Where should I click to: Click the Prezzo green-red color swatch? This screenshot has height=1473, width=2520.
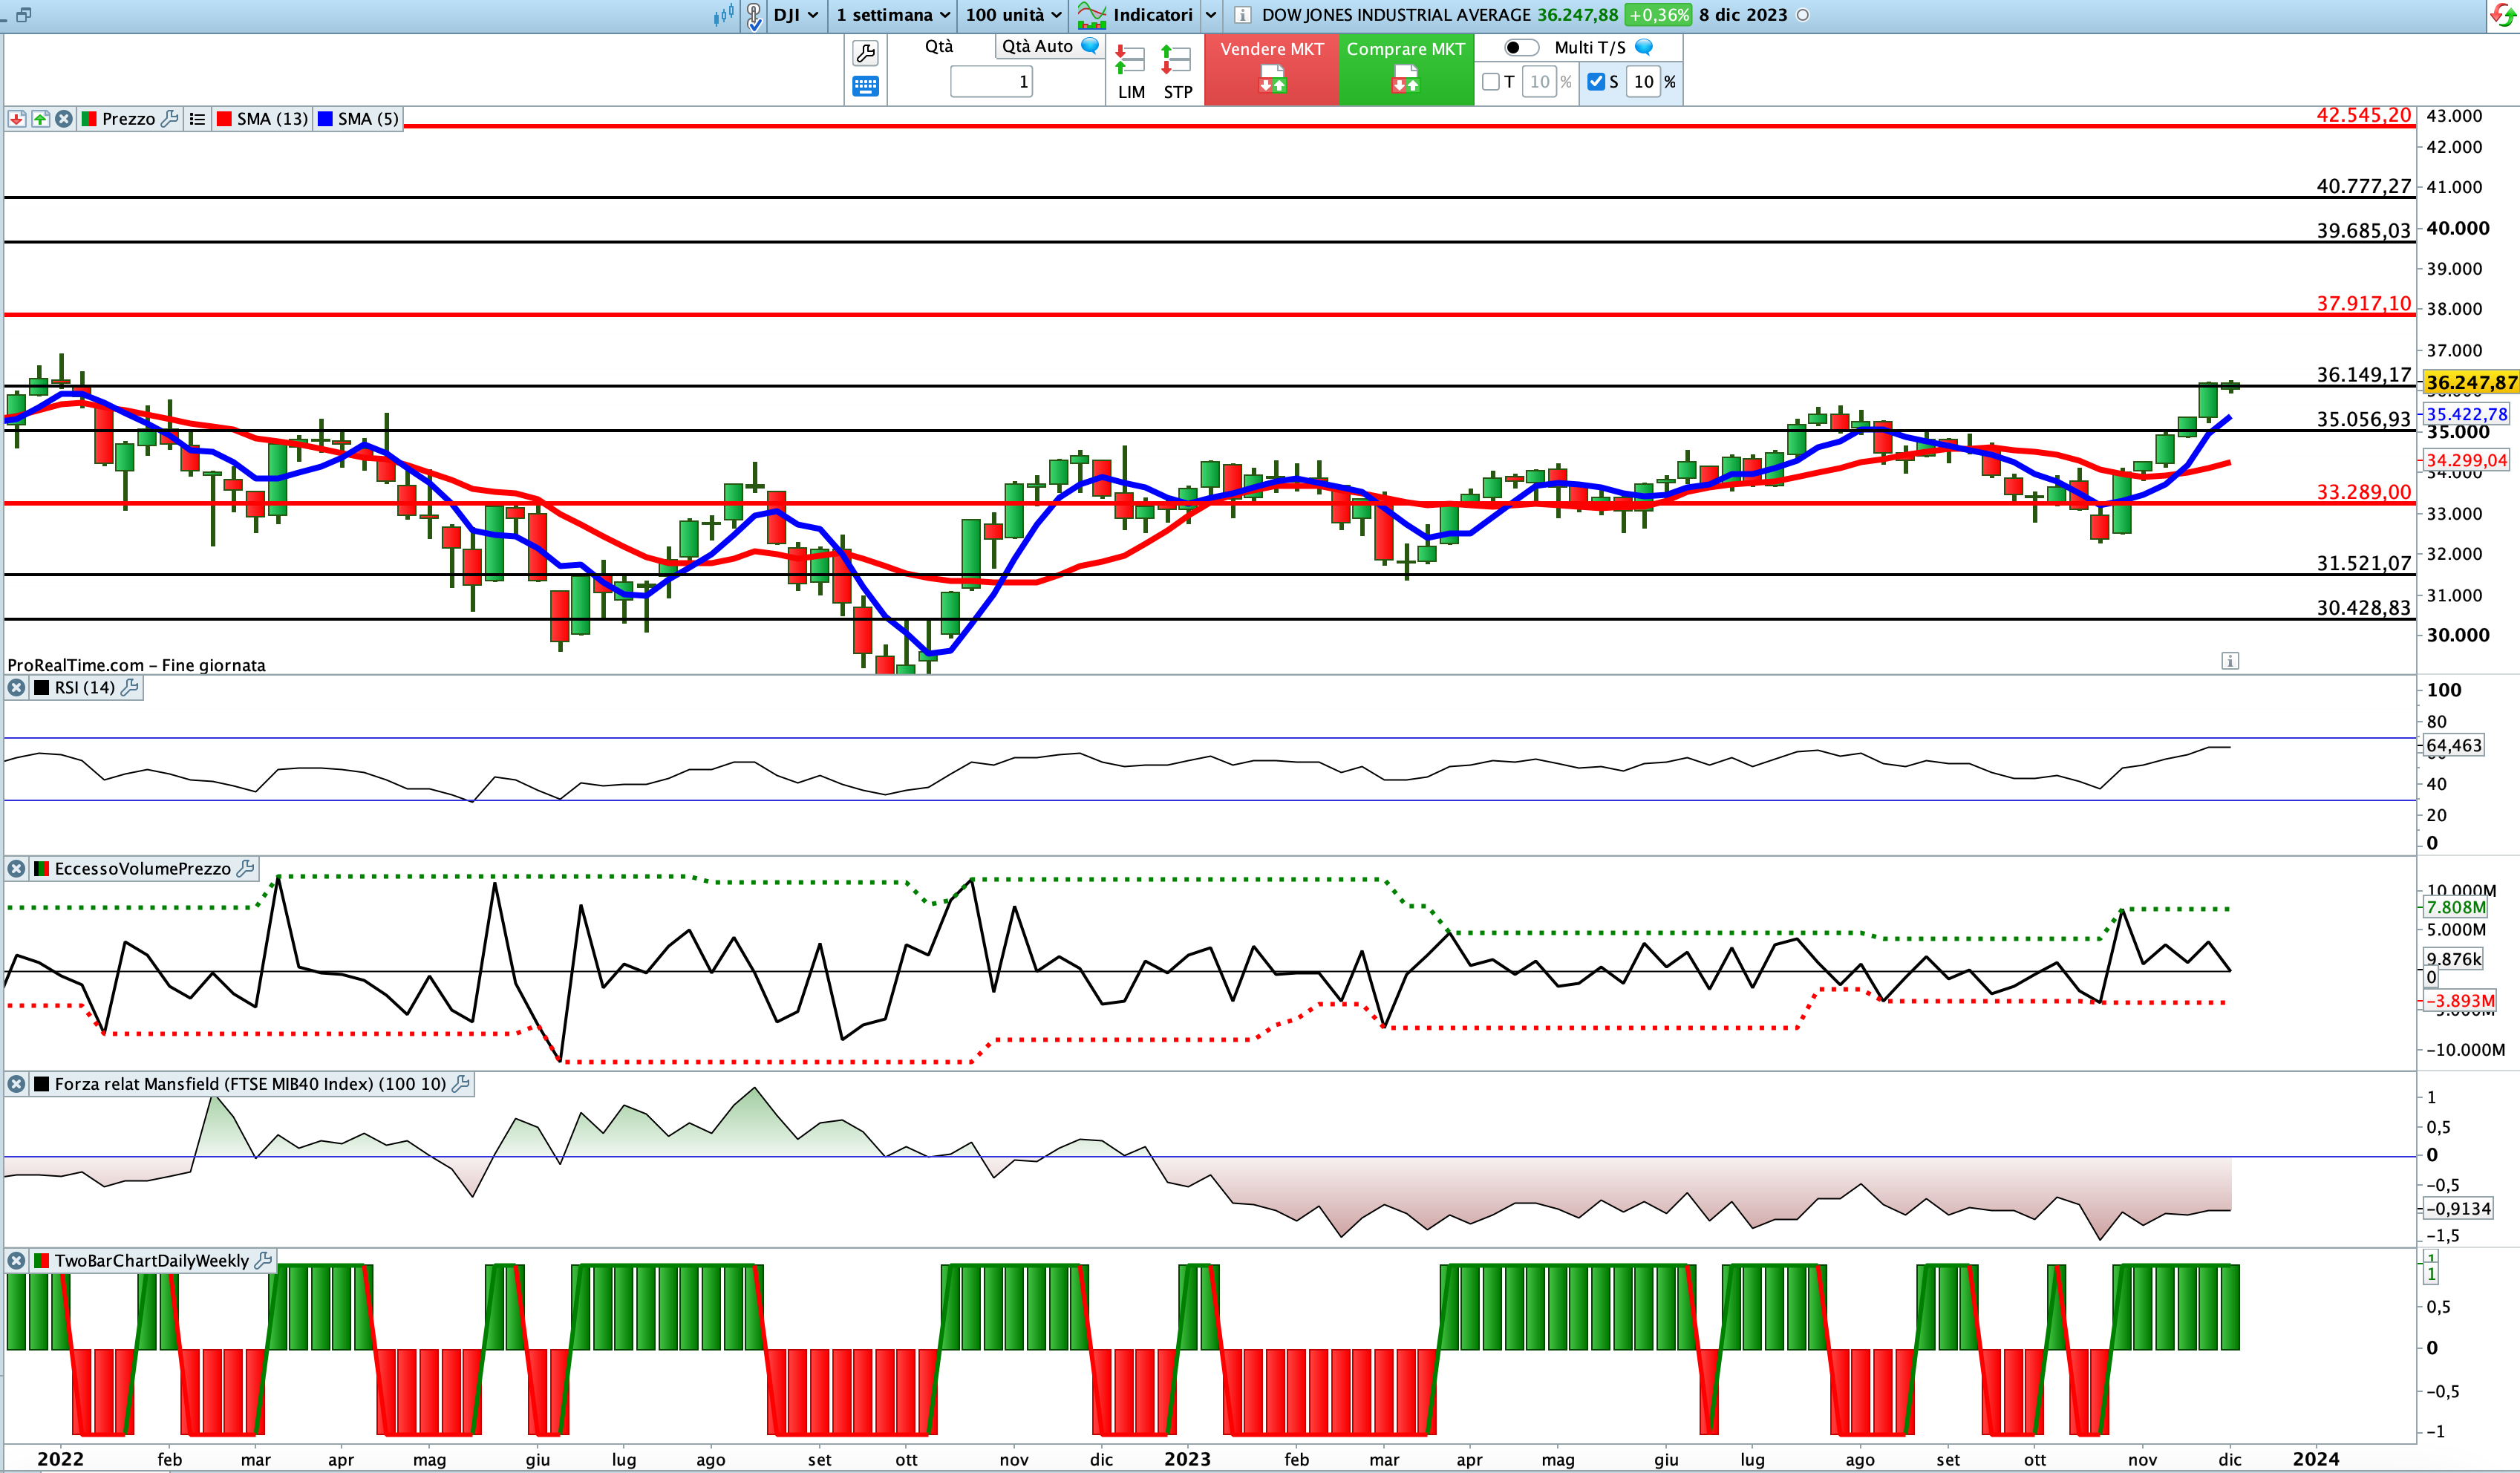(x=89, y=119)
